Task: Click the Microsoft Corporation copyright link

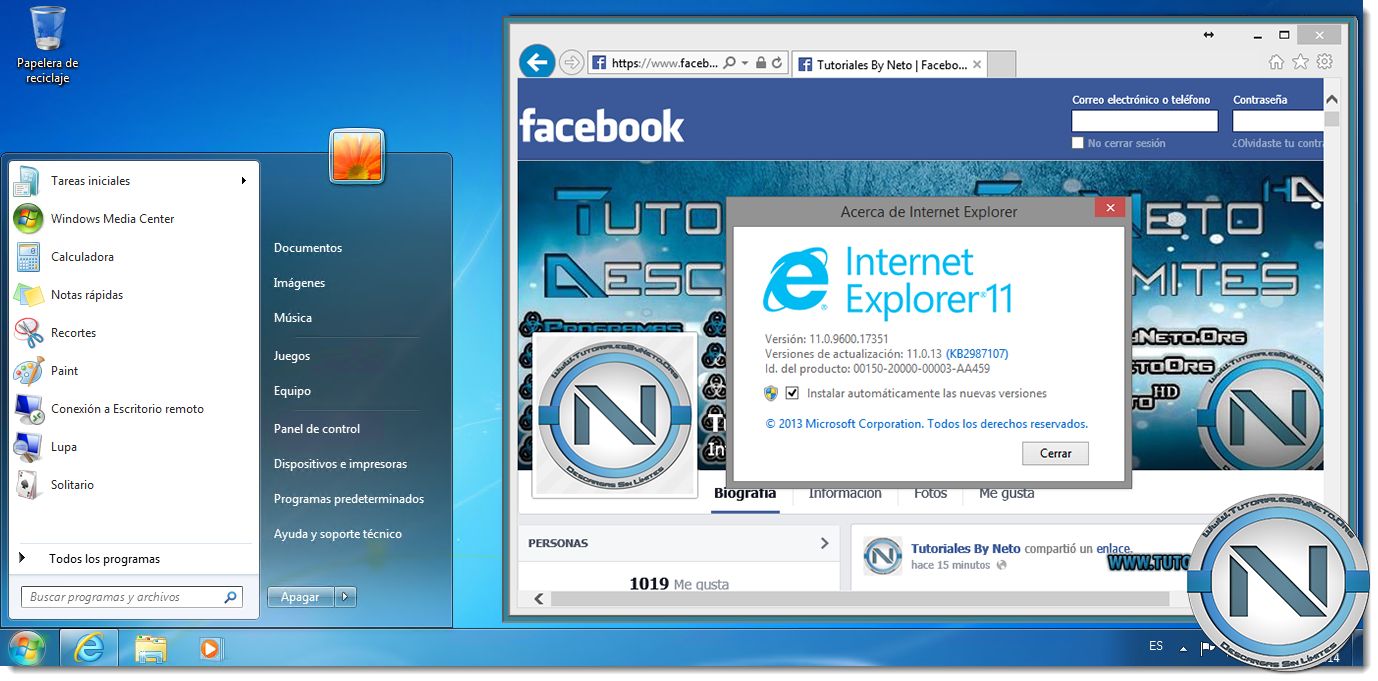Action: (927, 424)
